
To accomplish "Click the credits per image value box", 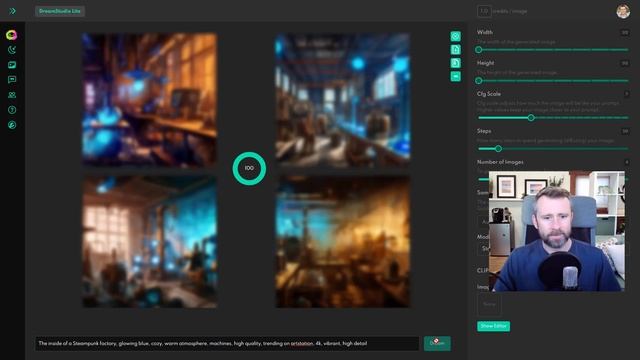I will click(484, 11).
